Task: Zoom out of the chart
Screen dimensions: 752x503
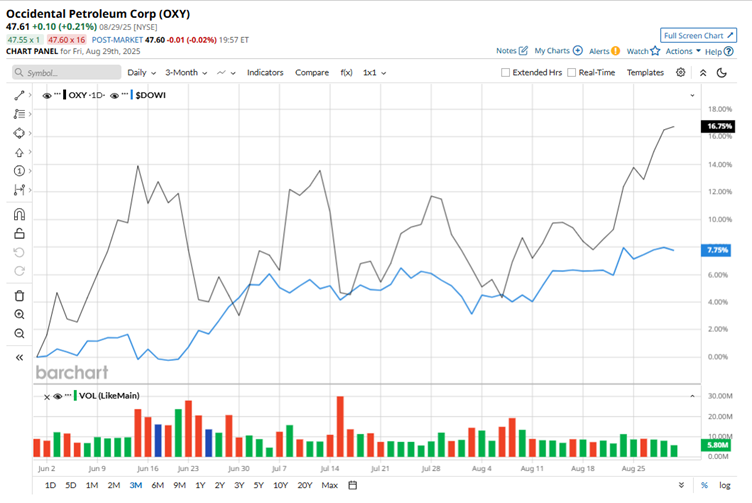Action: point(19,333)
